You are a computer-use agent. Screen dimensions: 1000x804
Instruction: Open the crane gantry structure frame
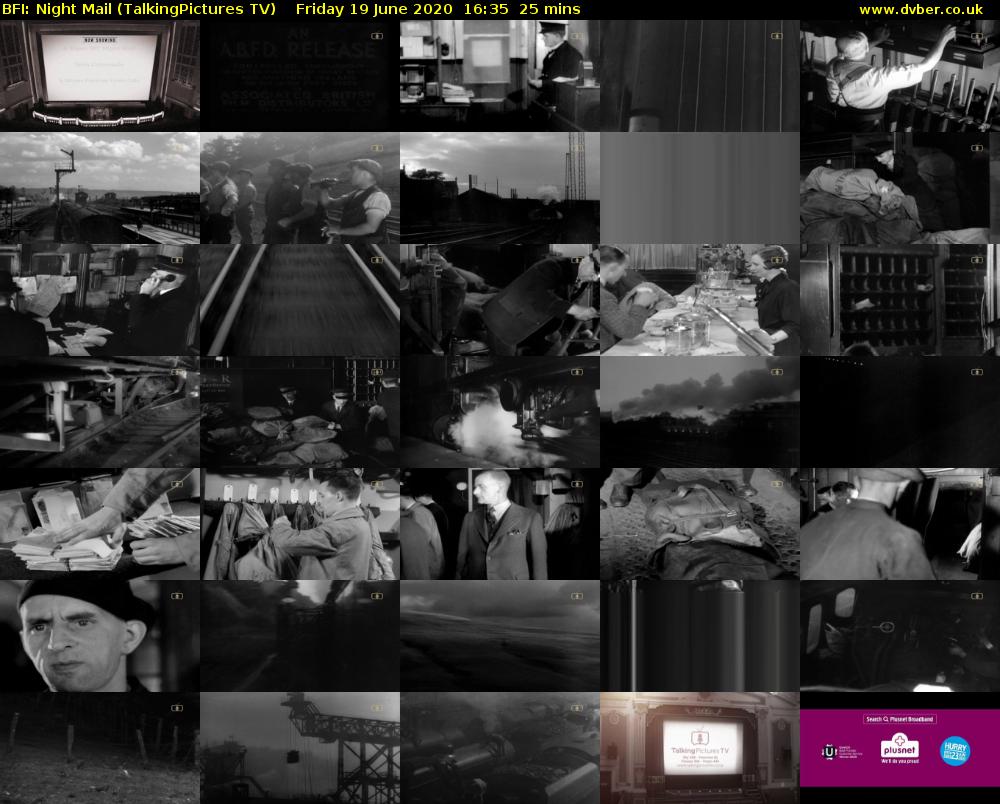tap(300, 748)
